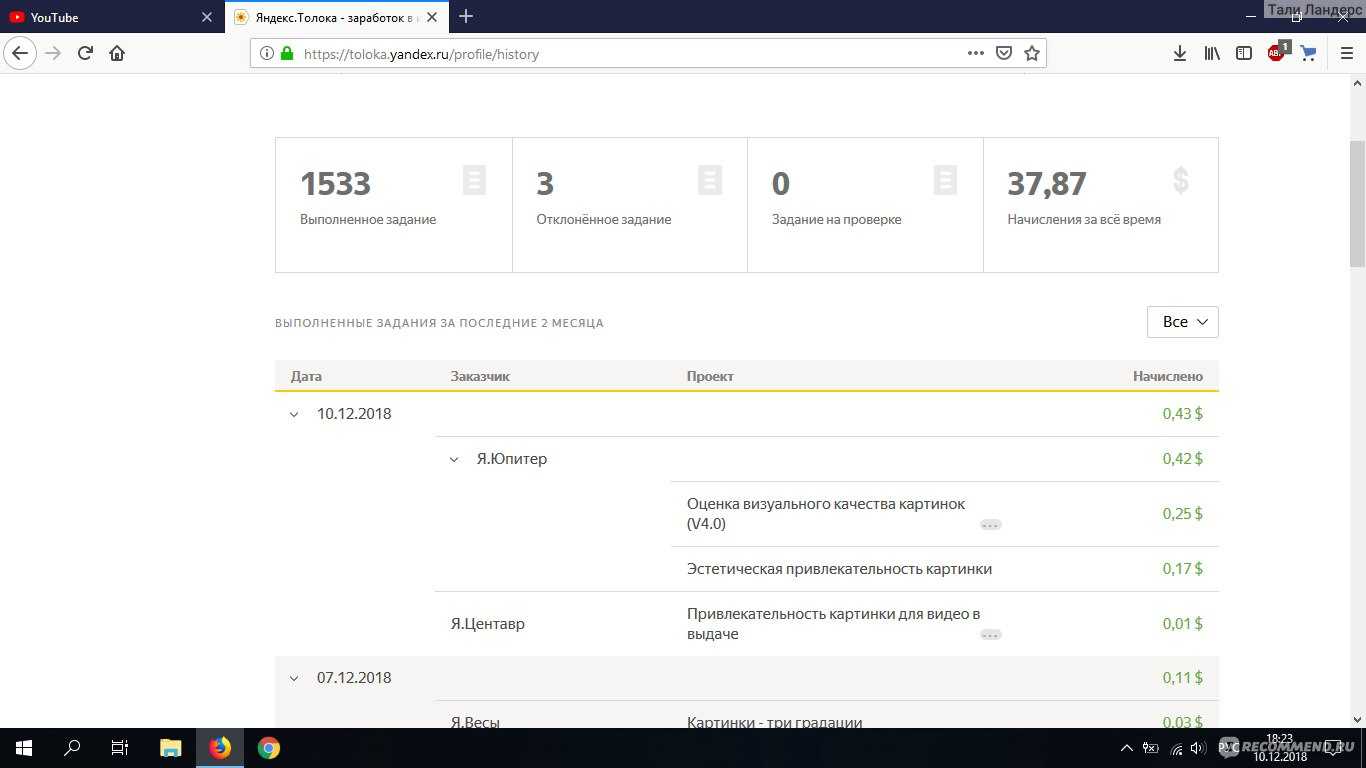
Task: Open Task View on the taskbar
Action: pos(120,748)
